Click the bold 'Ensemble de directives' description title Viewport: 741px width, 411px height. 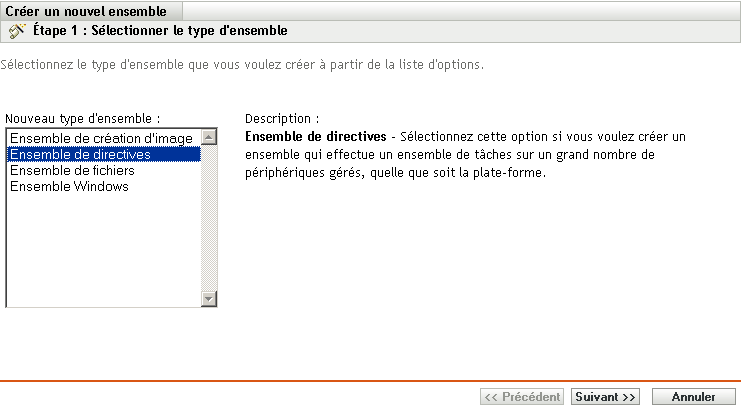point(315,136)
